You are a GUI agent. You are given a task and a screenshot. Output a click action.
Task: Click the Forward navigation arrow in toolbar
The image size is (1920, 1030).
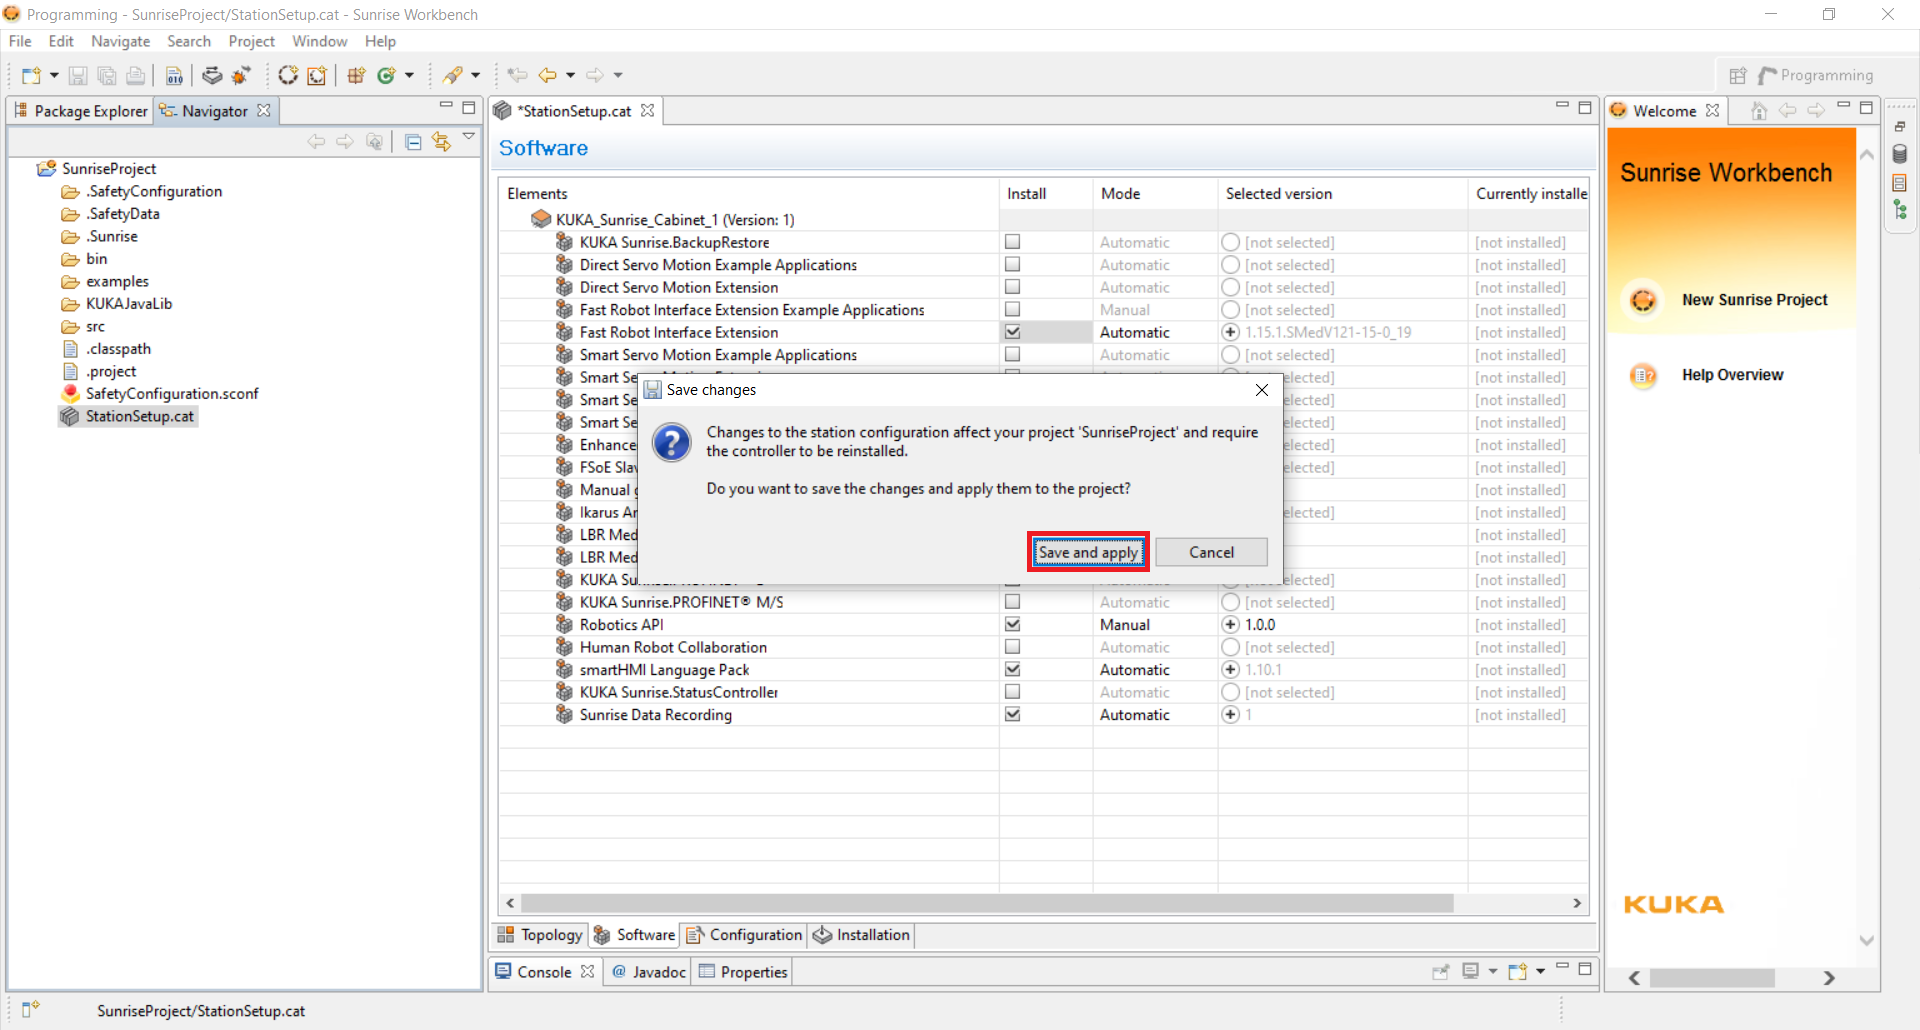click(596, 75)
